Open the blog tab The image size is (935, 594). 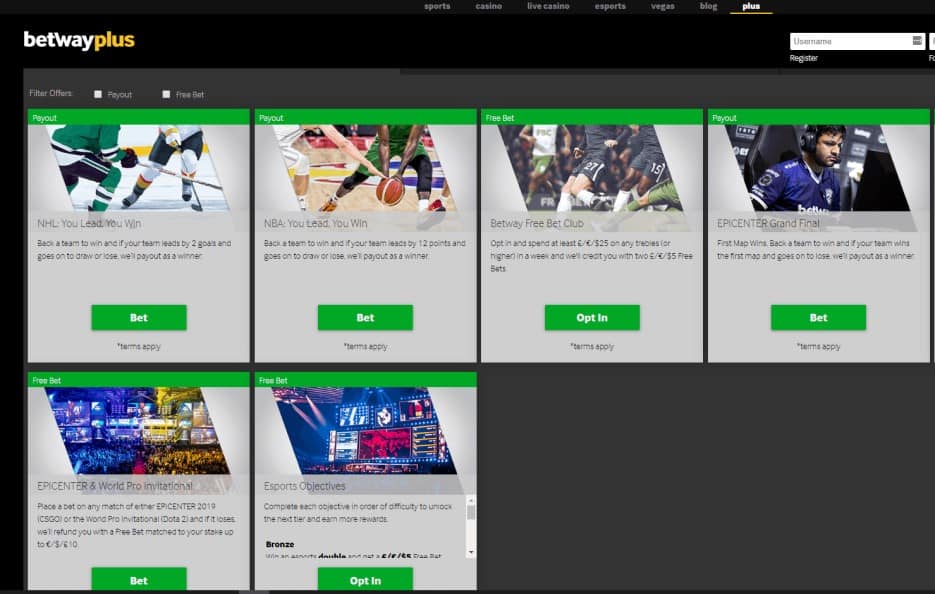708,6
